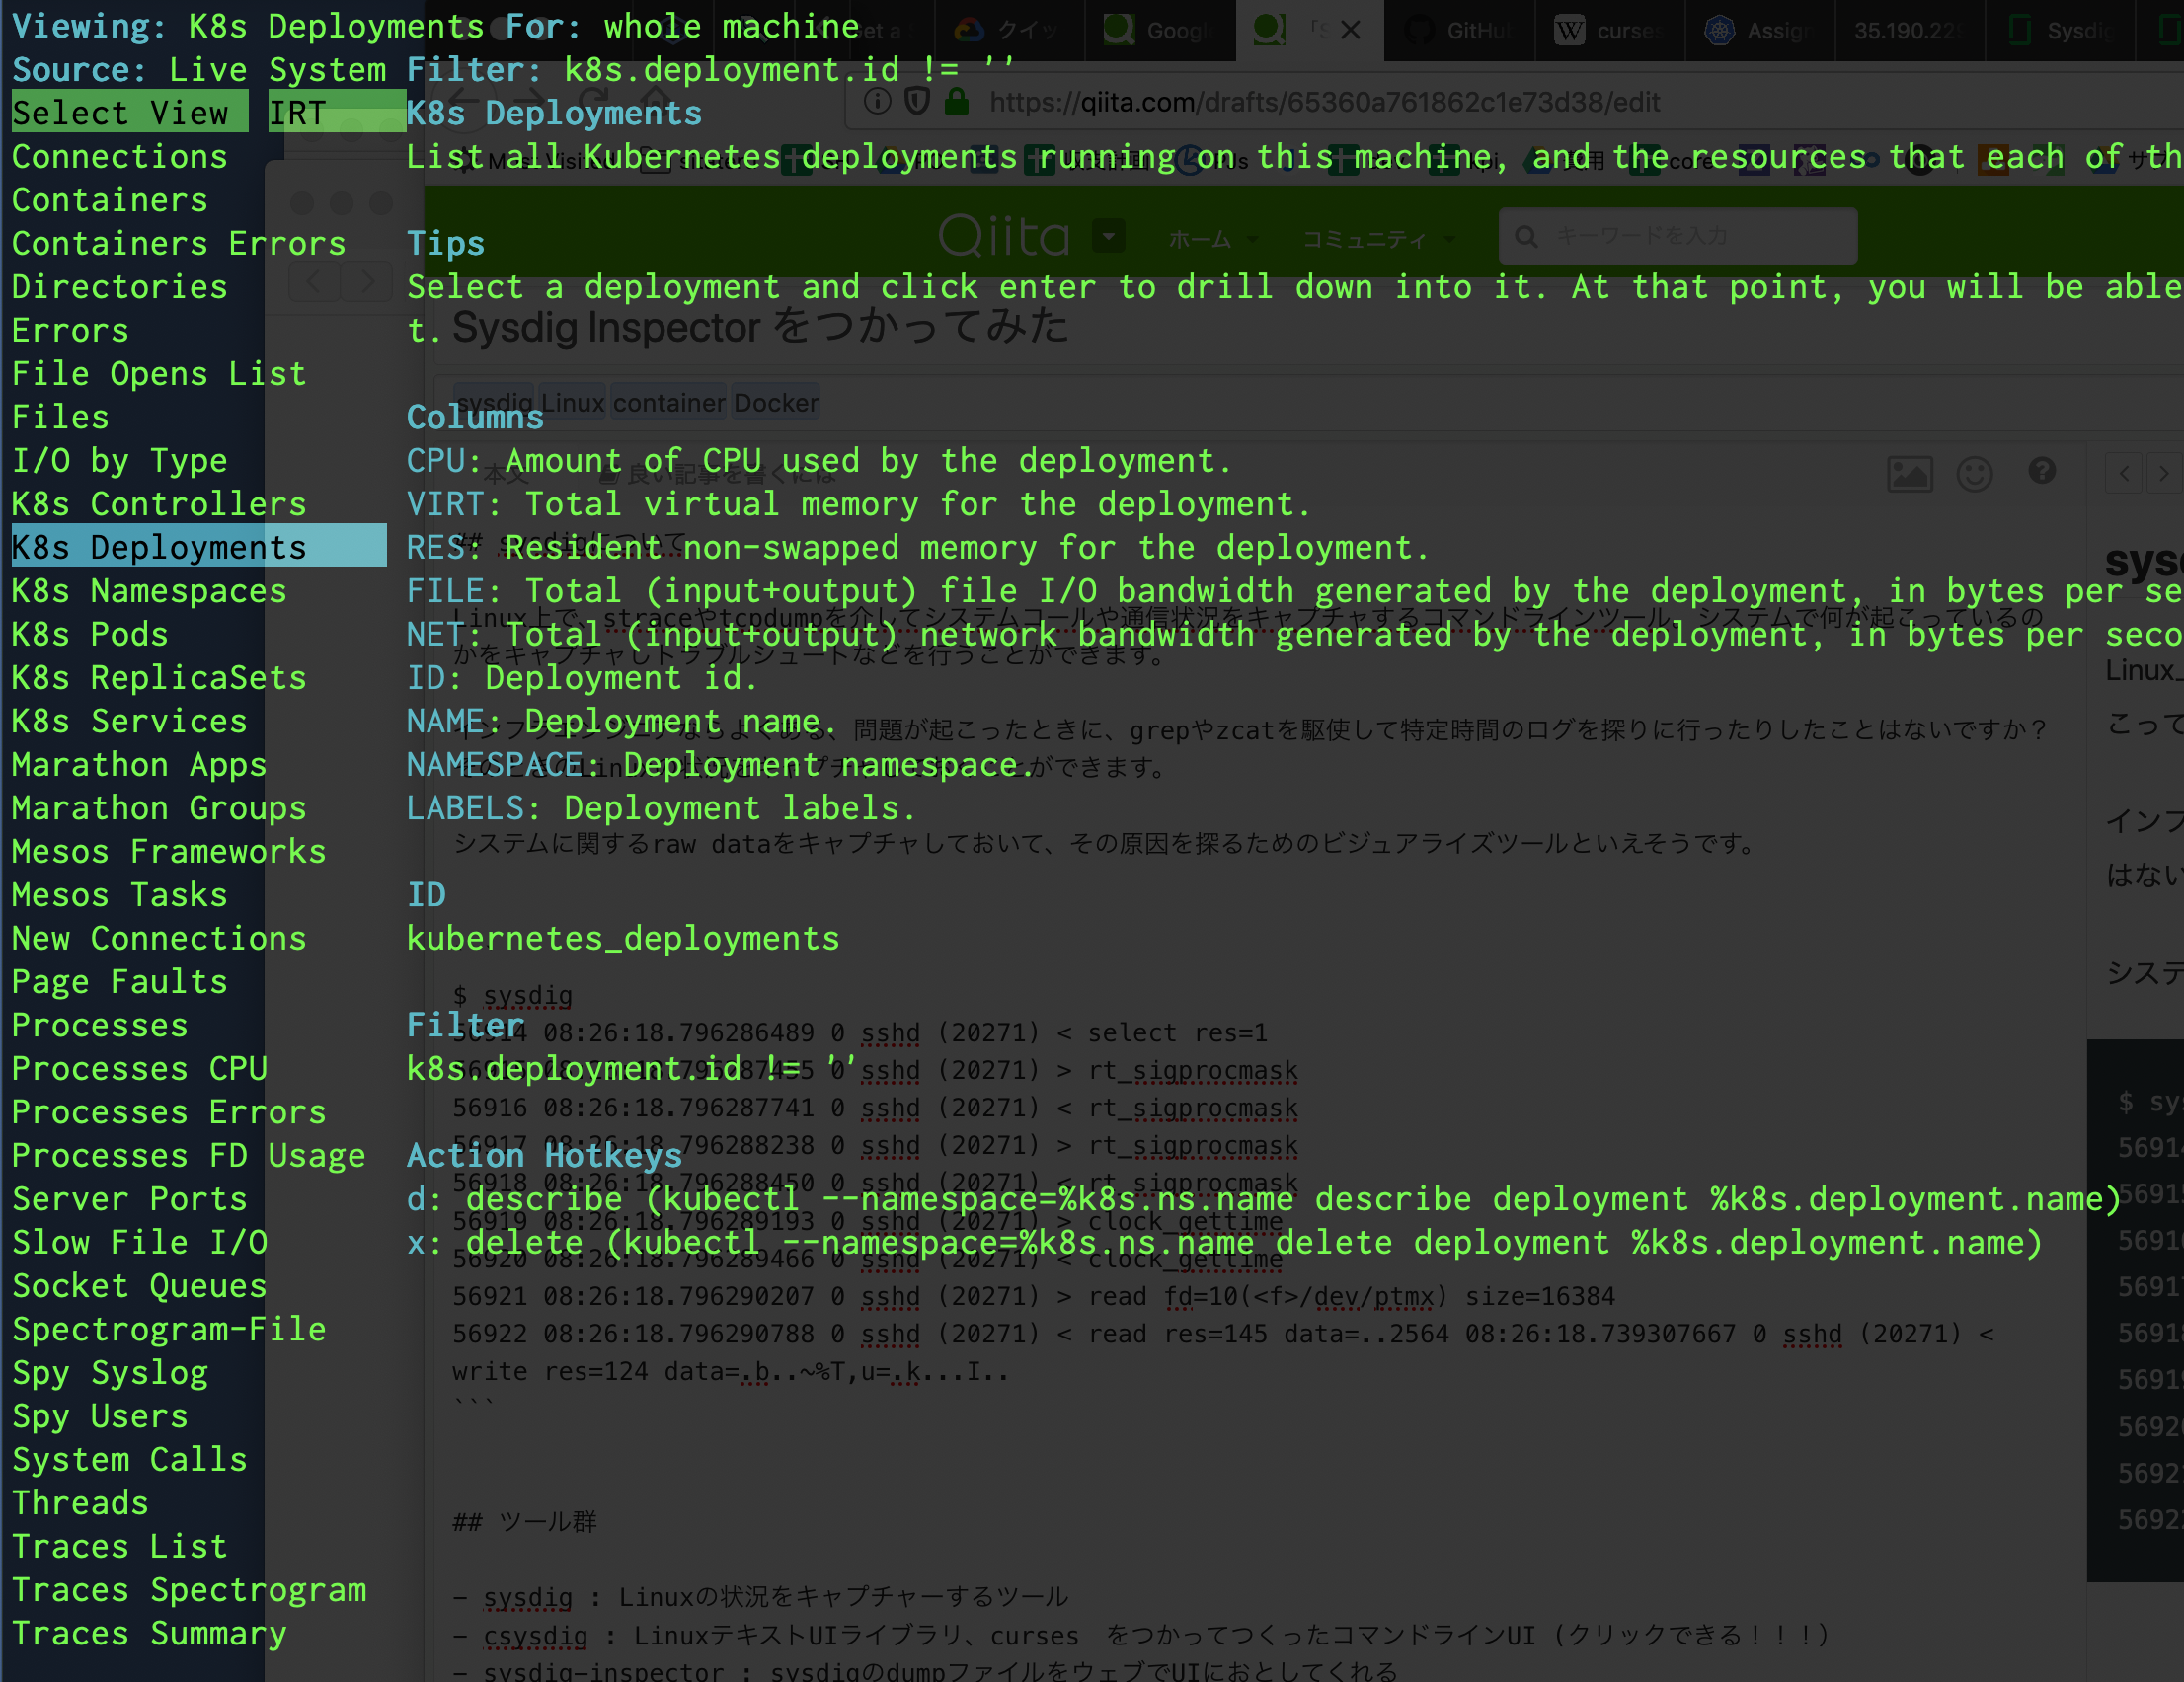Select the Processes CPU view in the sidebar

[x=139, y=1068]
